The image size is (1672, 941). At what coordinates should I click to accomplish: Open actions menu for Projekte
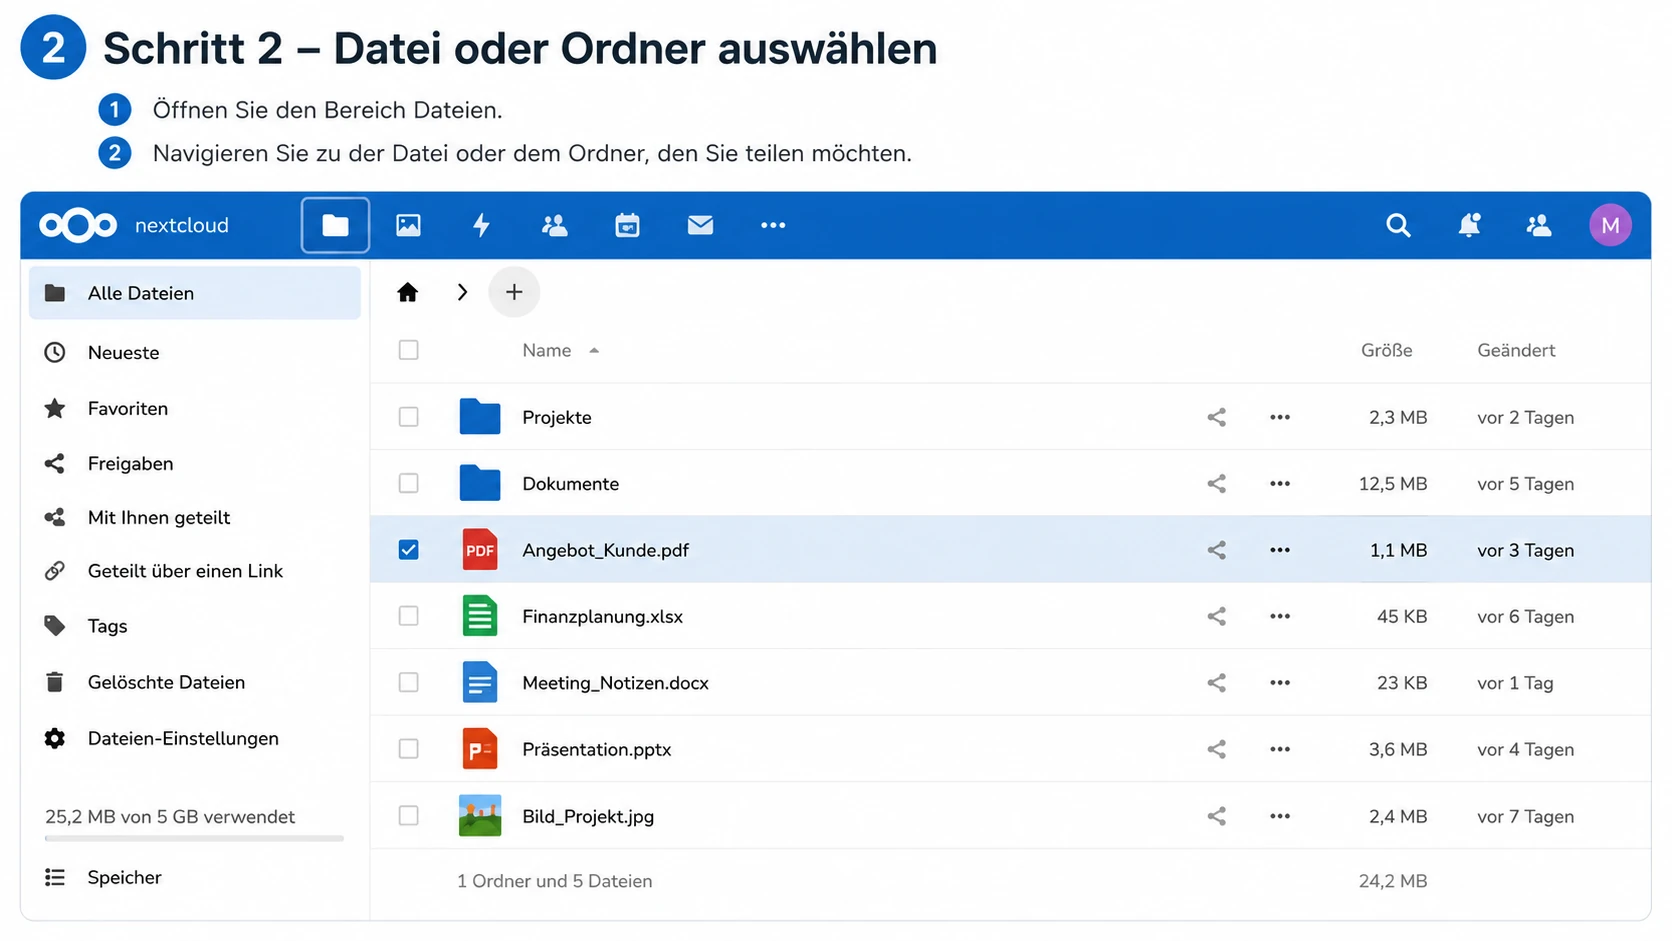[x=1280, y=417]
